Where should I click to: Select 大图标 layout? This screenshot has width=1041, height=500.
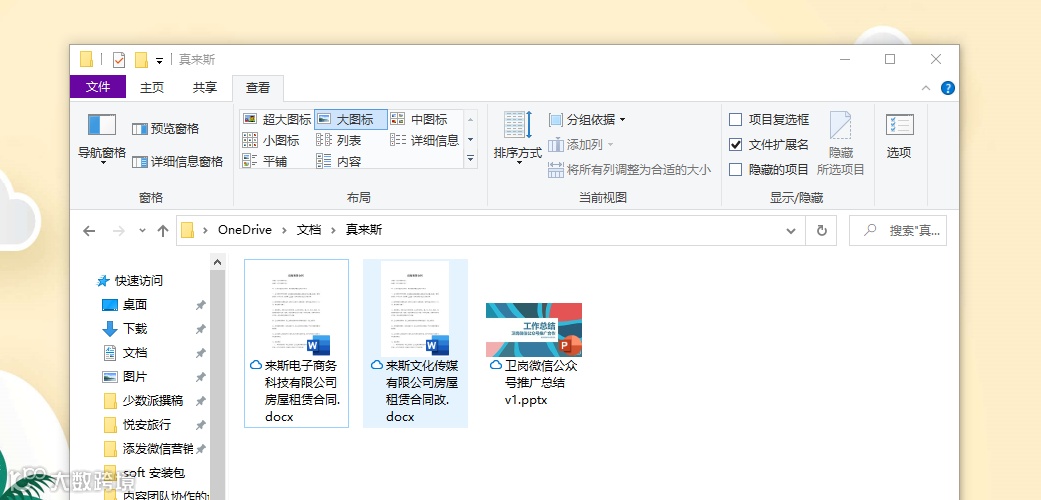tap(351, 120)
